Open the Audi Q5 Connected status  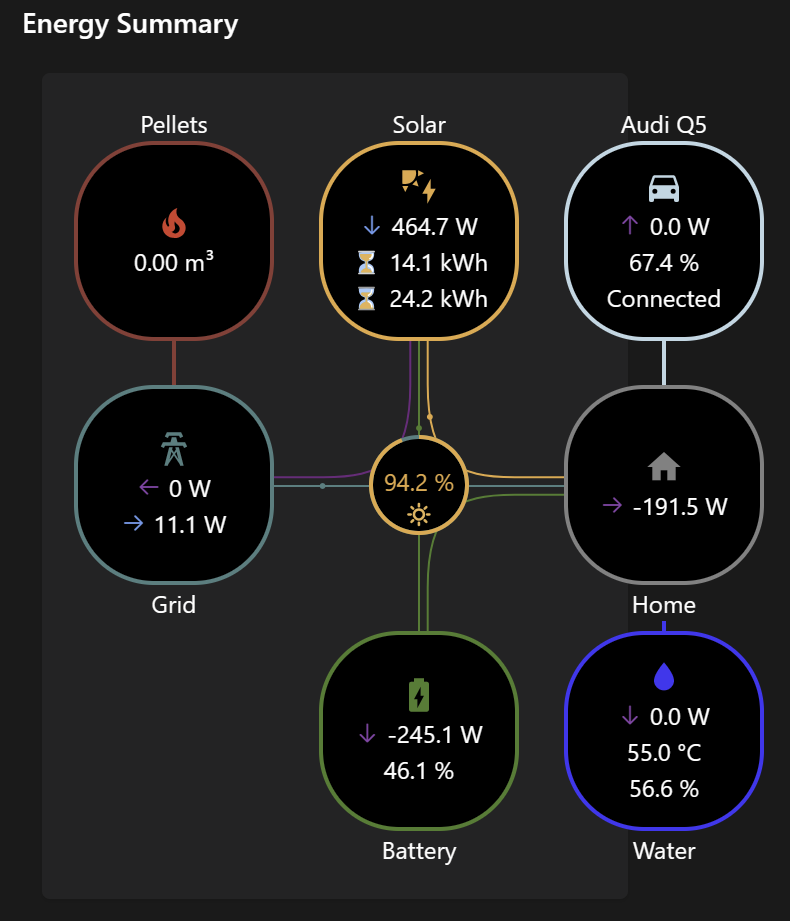coord(664,299)
